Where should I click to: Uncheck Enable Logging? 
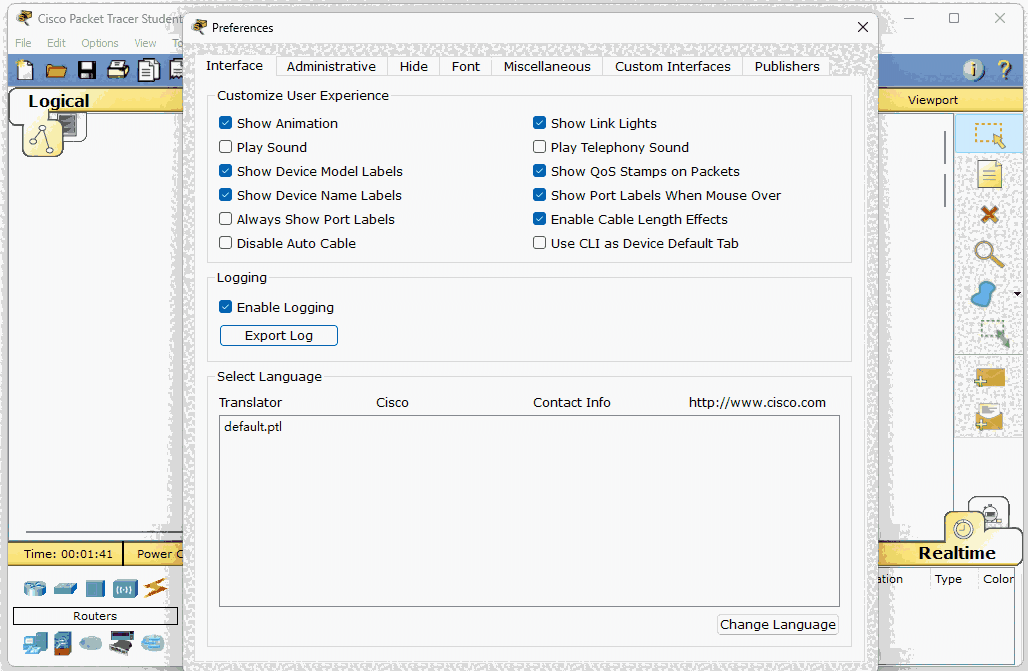click(225, 307)
